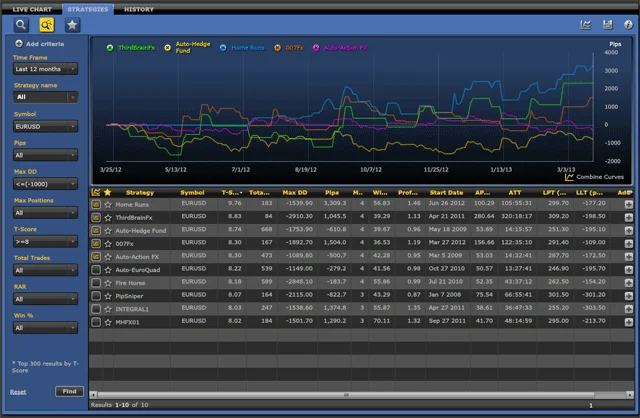The image size is (640, 418).
Task: Click the horizontal scrollbar thumb
Action: tap(346, 395)
